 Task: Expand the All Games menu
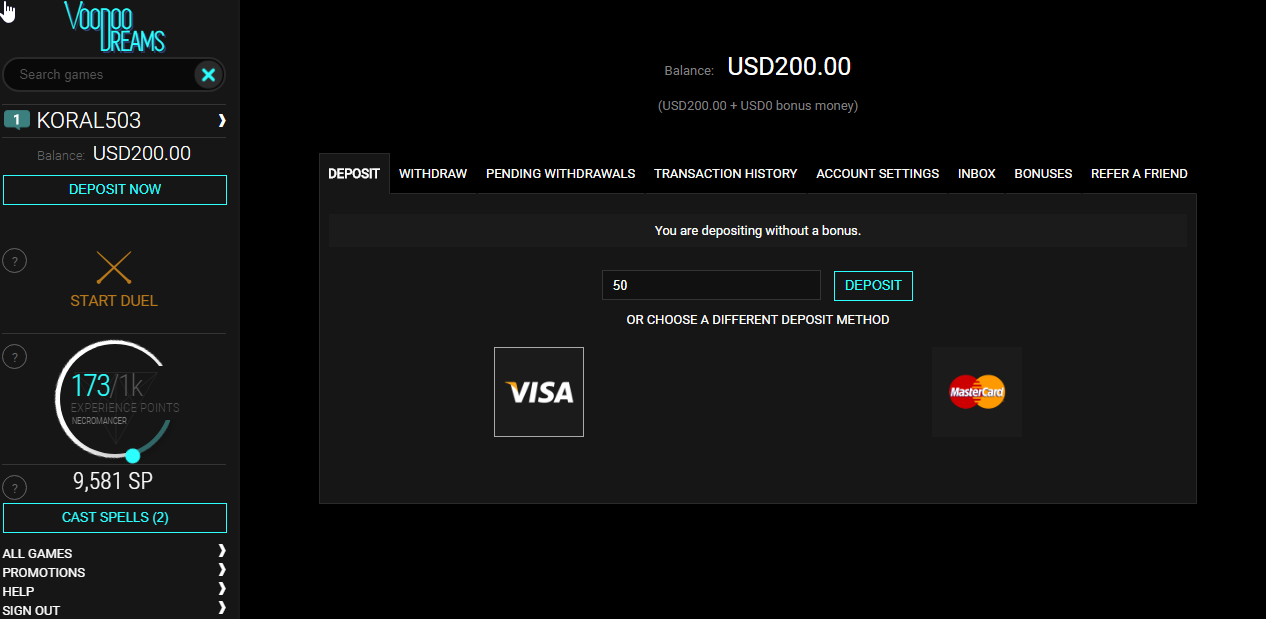coord(222,551)
